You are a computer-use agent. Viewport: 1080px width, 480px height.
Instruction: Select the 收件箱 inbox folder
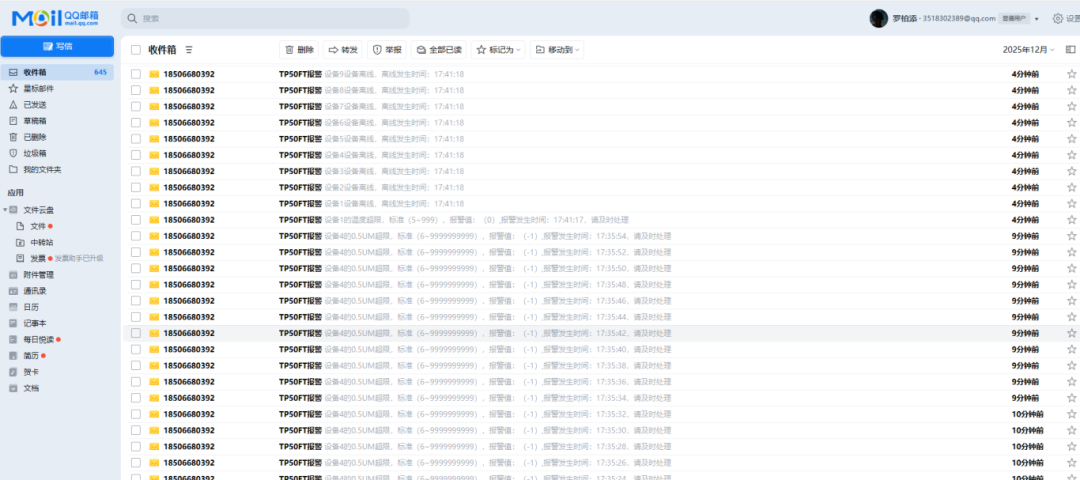coord(57,72)
